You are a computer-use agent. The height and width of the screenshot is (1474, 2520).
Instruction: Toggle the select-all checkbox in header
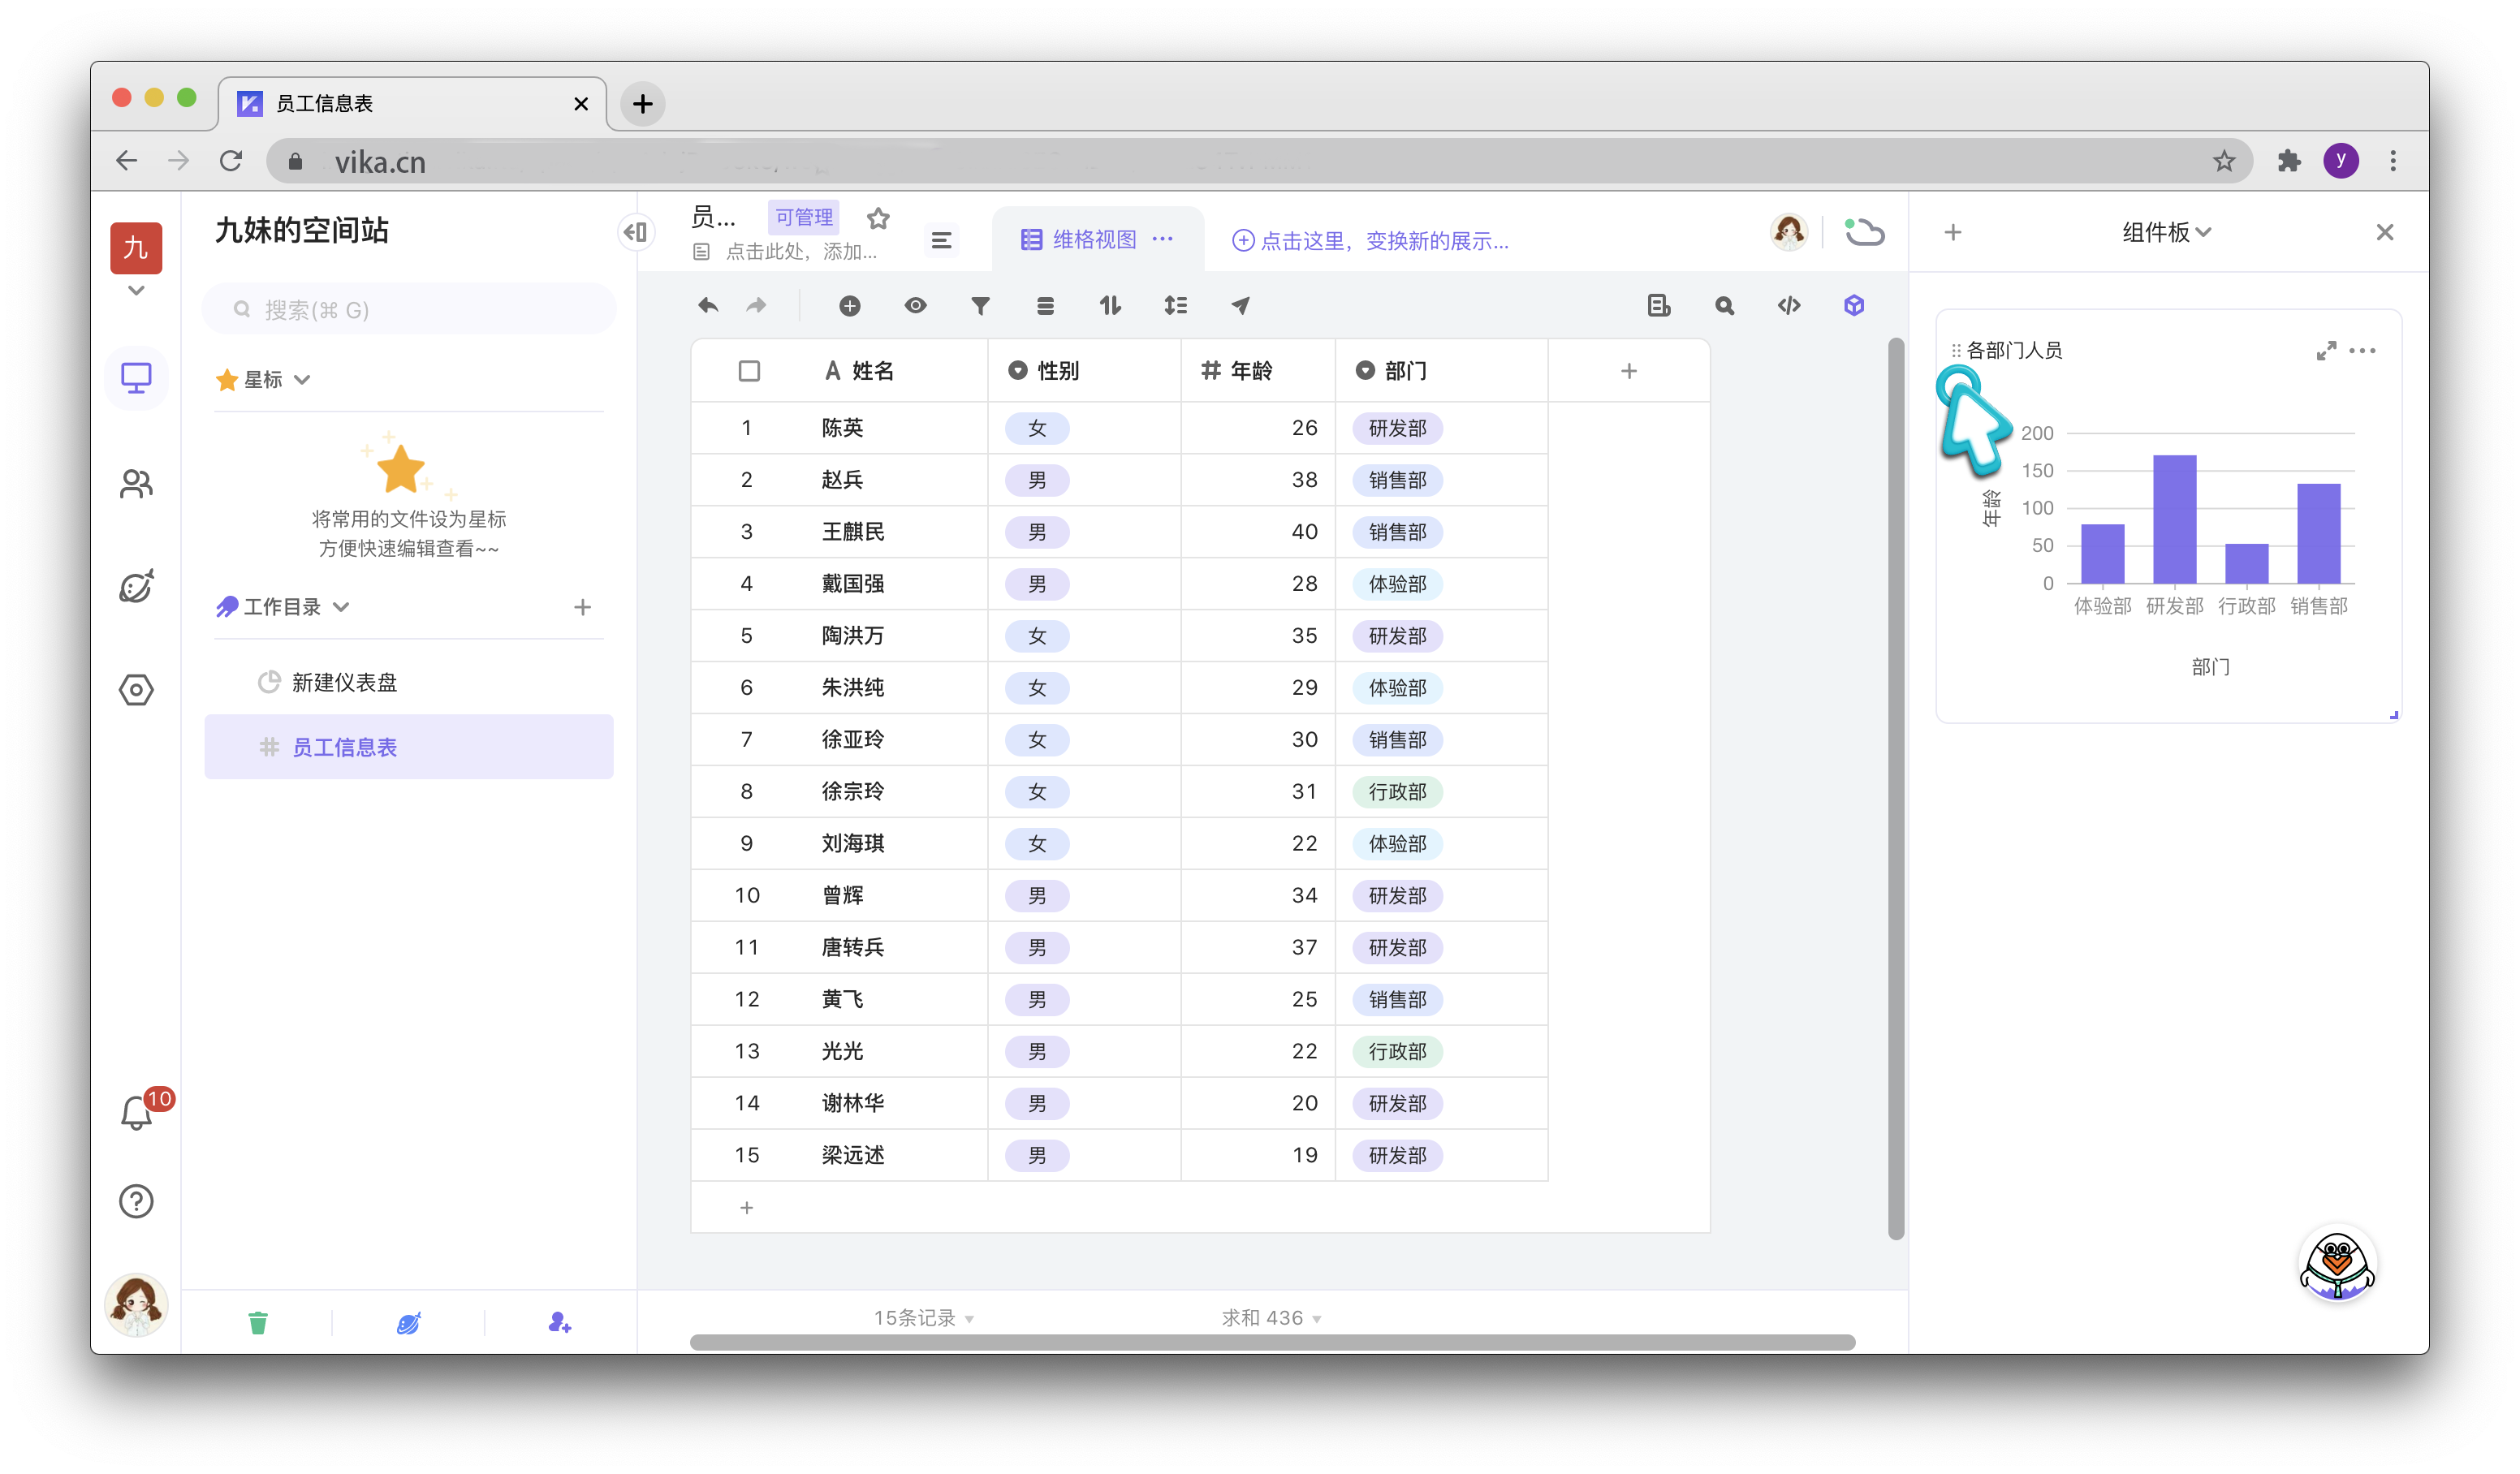[x=748, y=371]
